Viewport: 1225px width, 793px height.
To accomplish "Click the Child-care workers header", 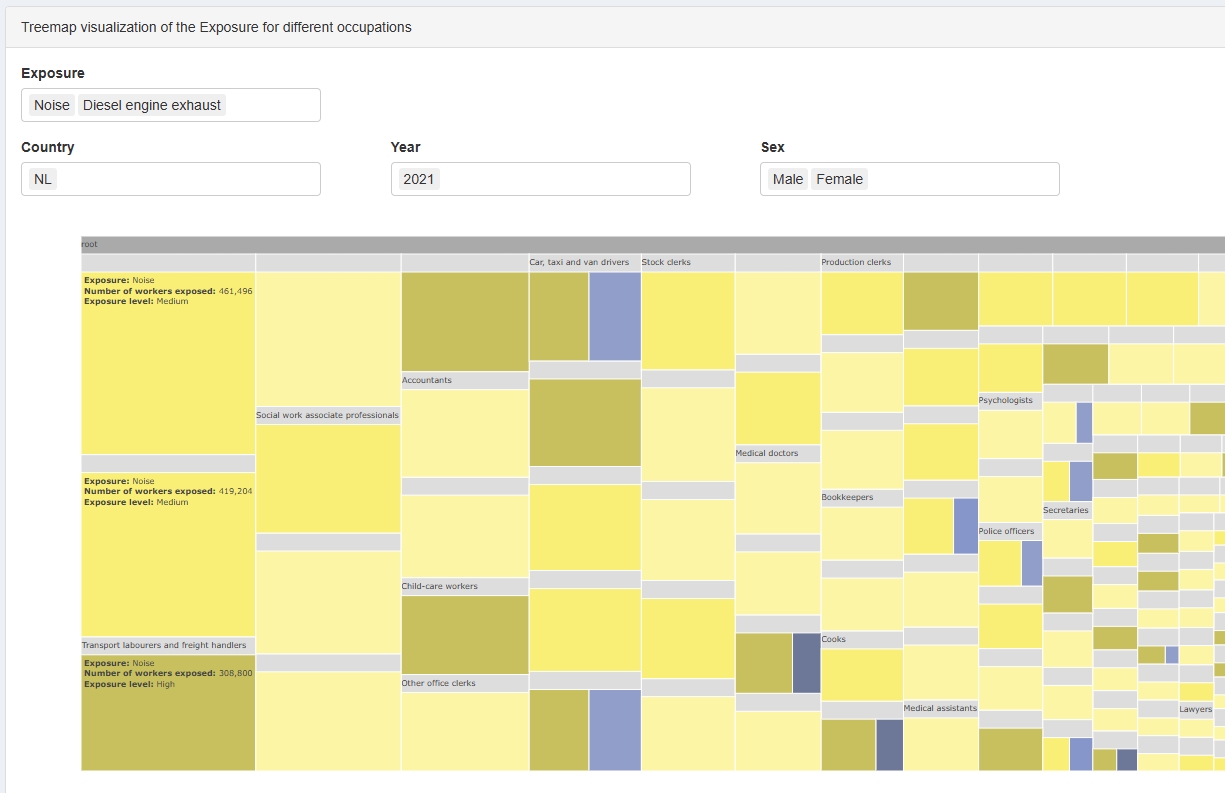I will [465, 586].
